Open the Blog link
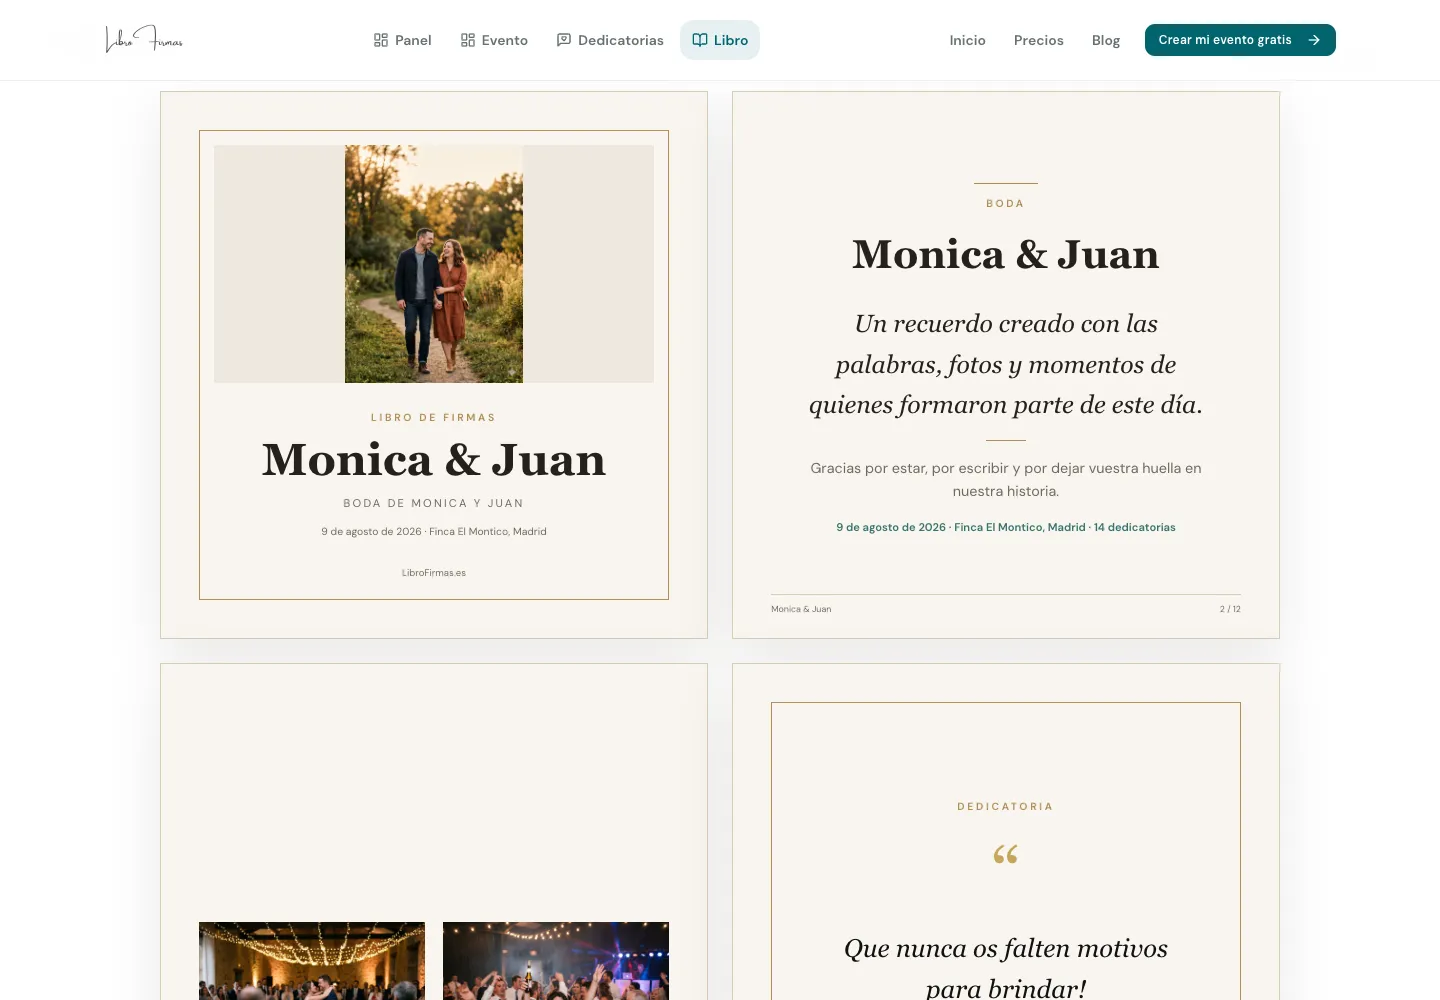Screen dimensions: 1440x1000 [x=1106, y=40]
